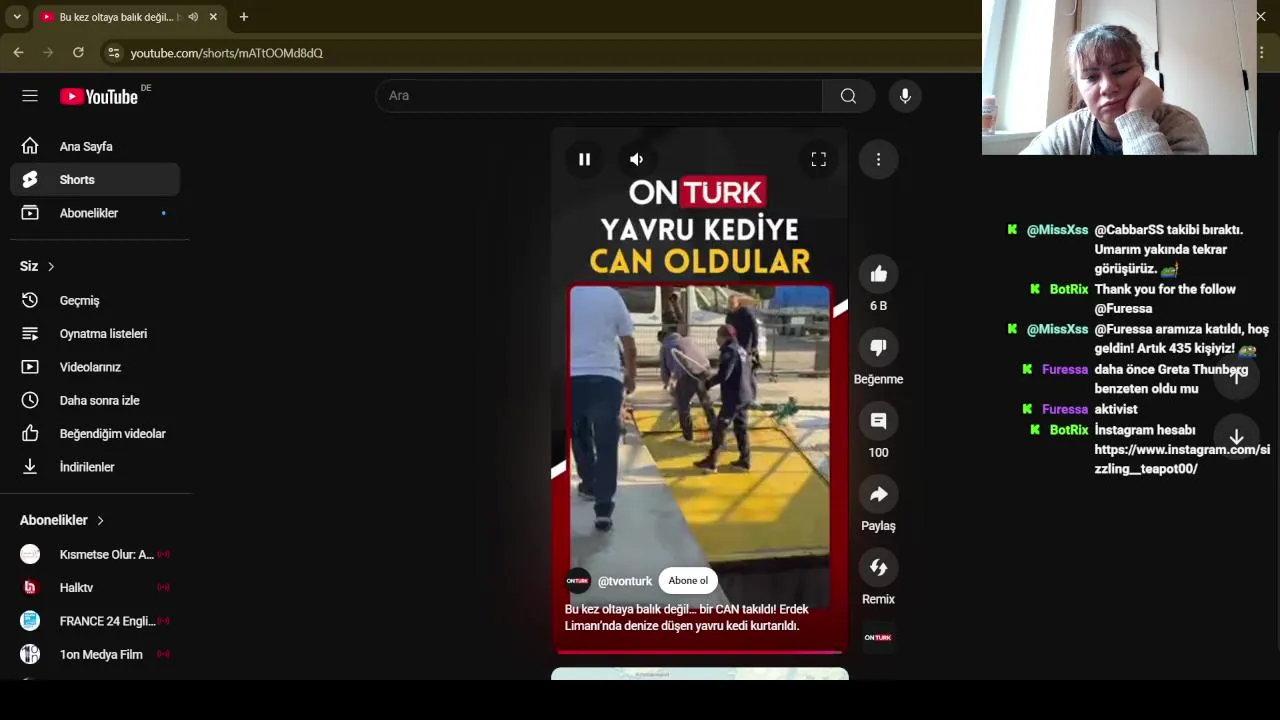
Task: Share the video using Paylaş
Action: click(878, 494)
